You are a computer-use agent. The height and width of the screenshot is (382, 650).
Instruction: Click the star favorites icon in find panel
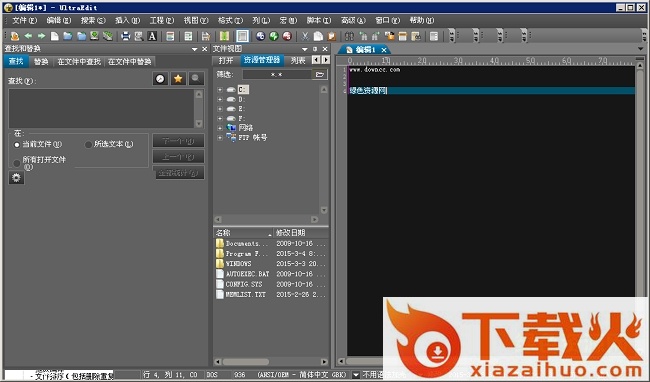[x=178, y=79]
